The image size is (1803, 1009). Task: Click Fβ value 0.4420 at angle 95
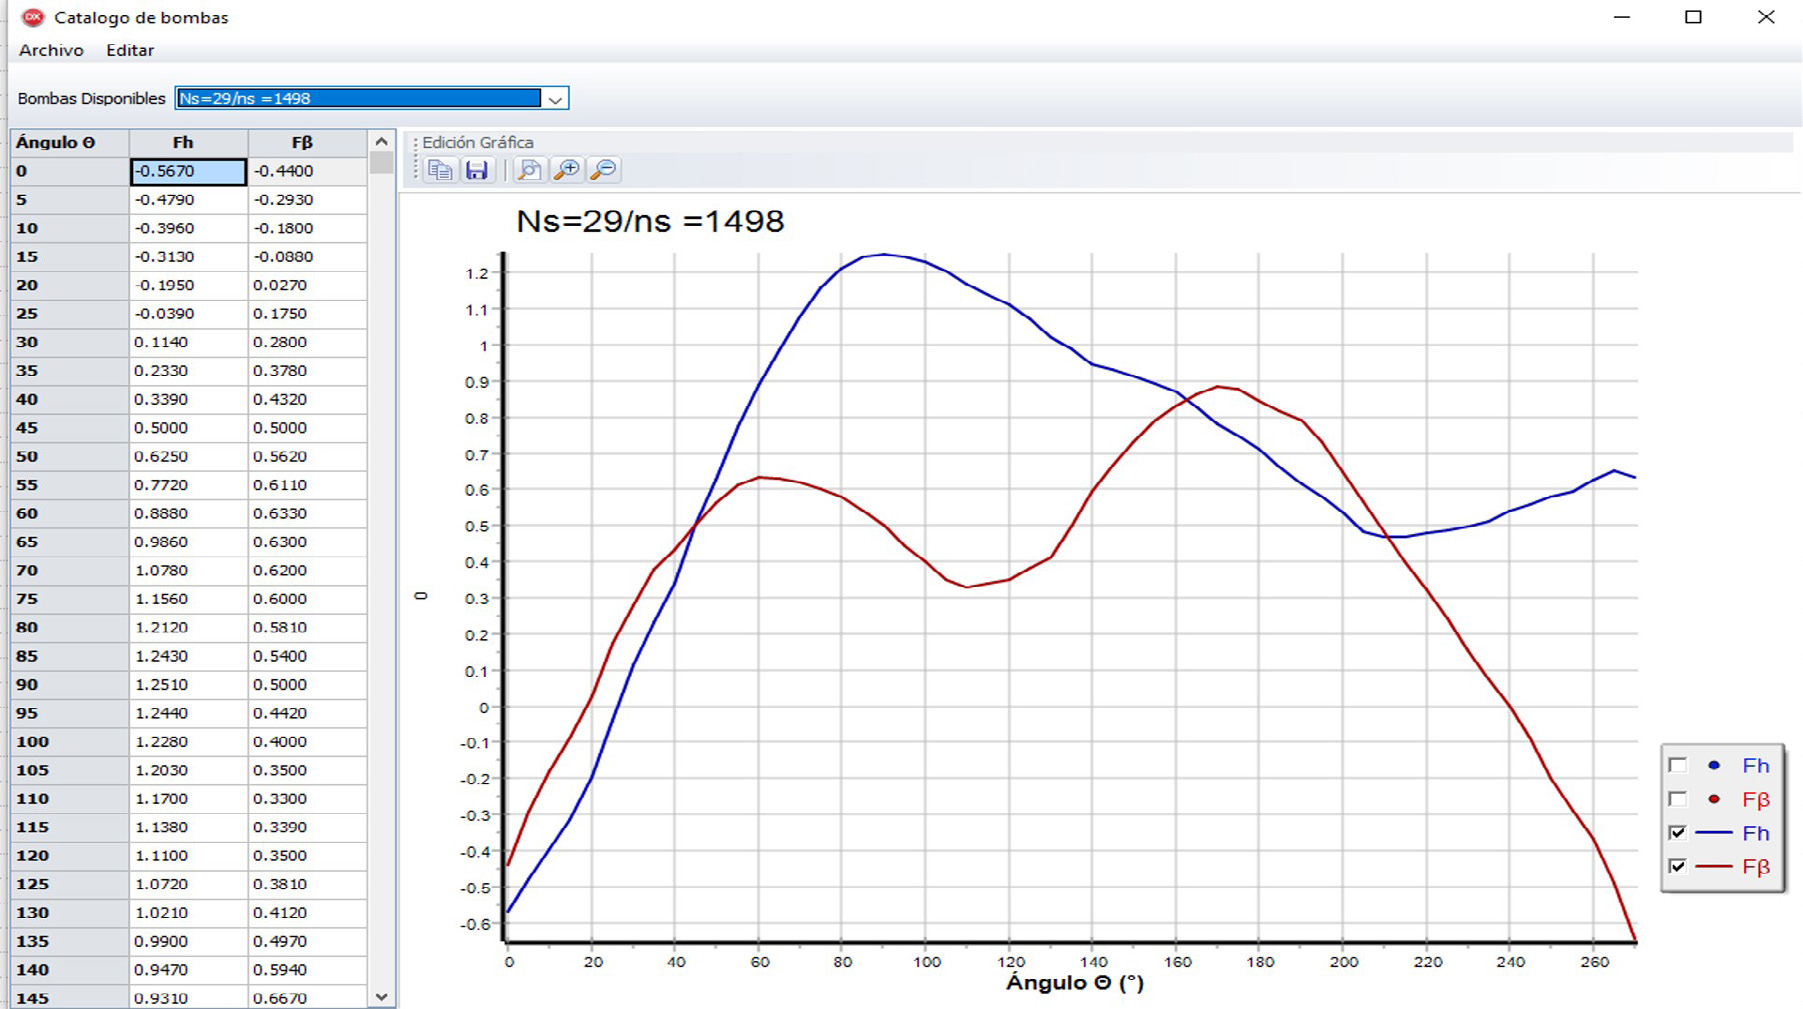point(307,713)
